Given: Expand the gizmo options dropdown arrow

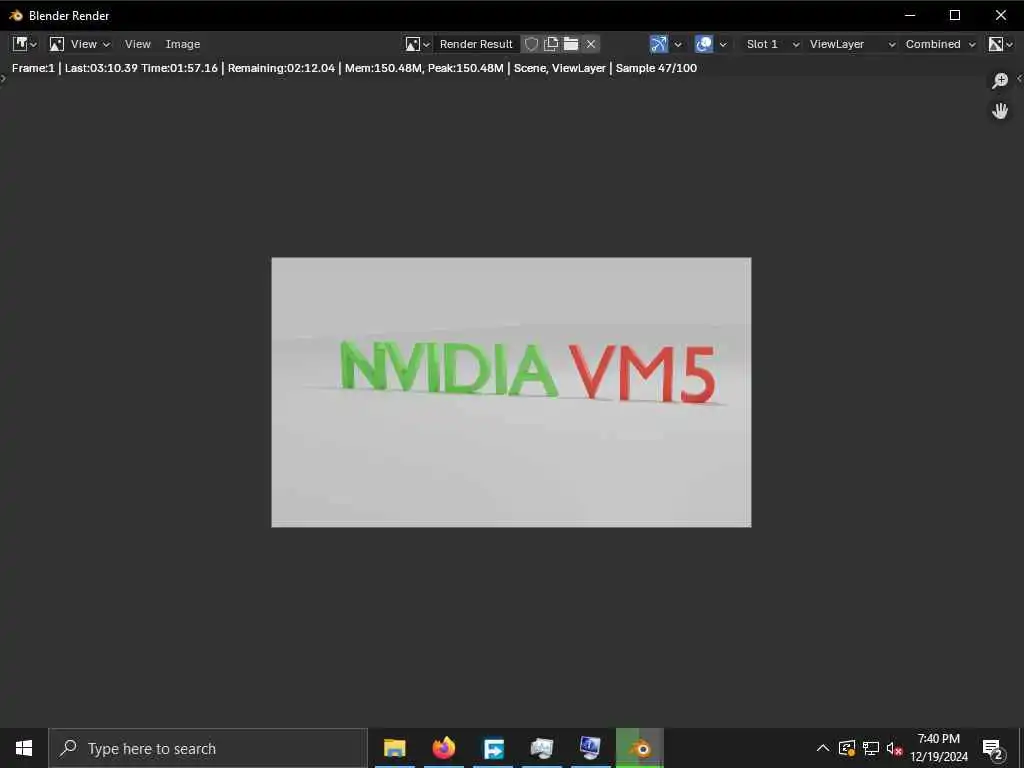Looking at the screenshot, I should pos(678,44).
